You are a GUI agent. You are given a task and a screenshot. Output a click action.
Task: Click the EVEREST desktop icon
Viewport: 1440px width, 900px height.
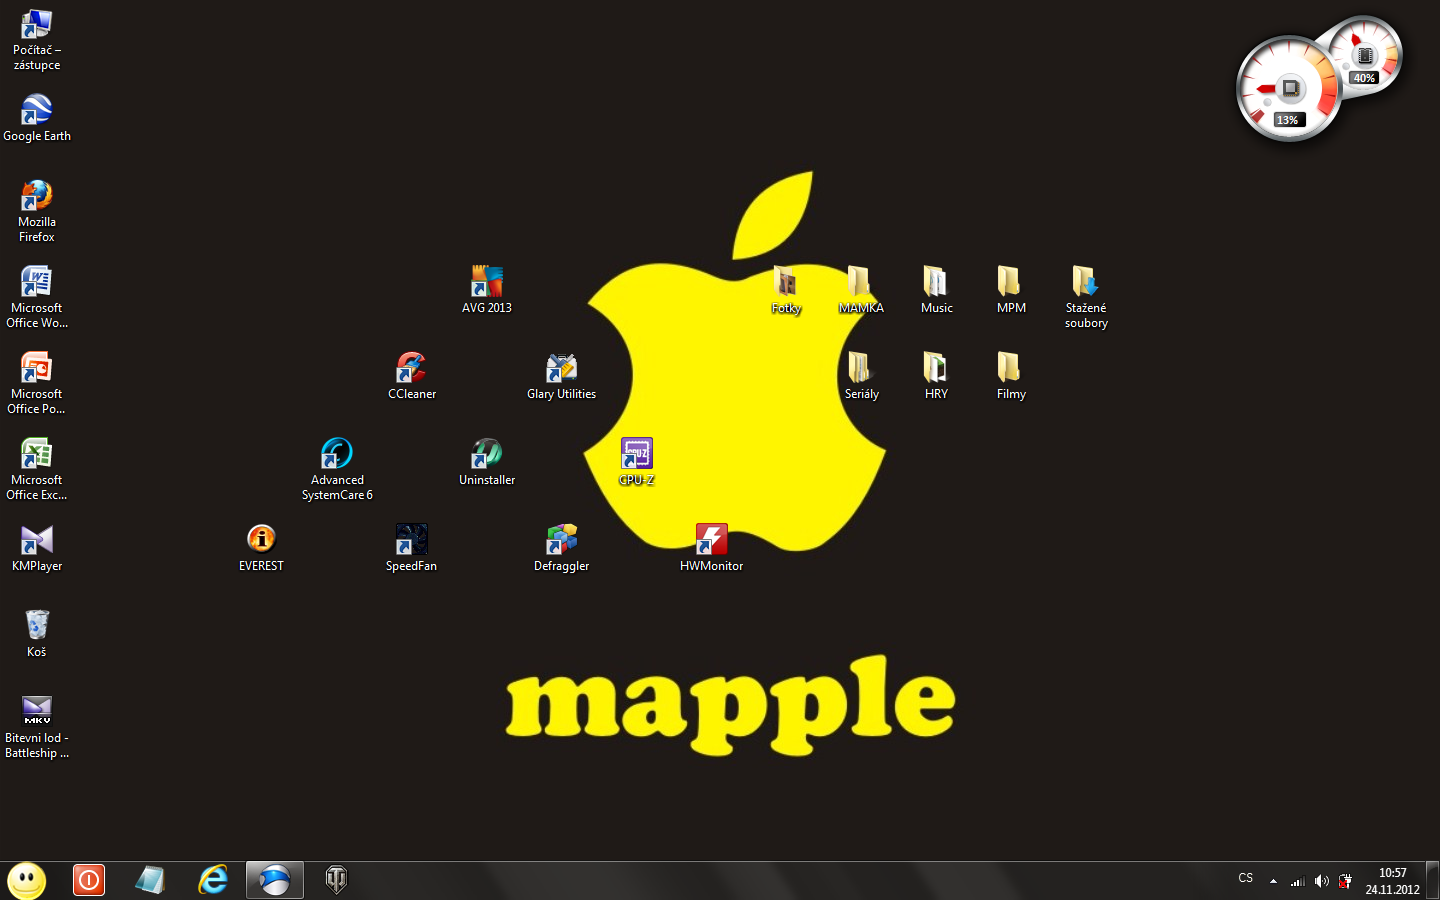[x=261, y=548]
